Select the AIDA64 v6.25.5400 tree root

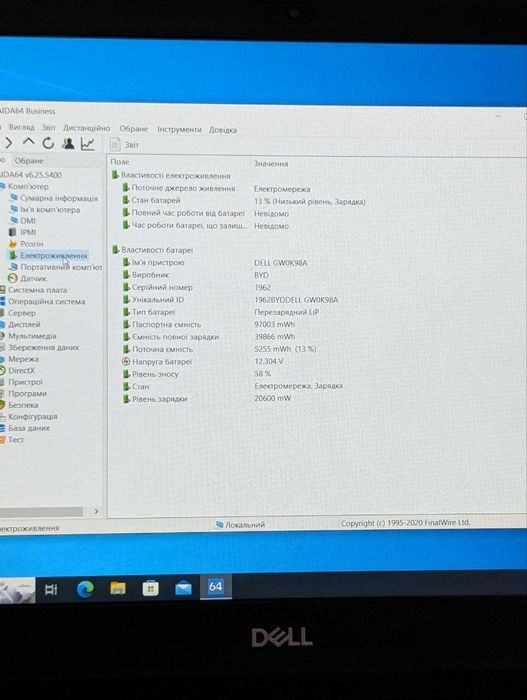click(31, 175)
